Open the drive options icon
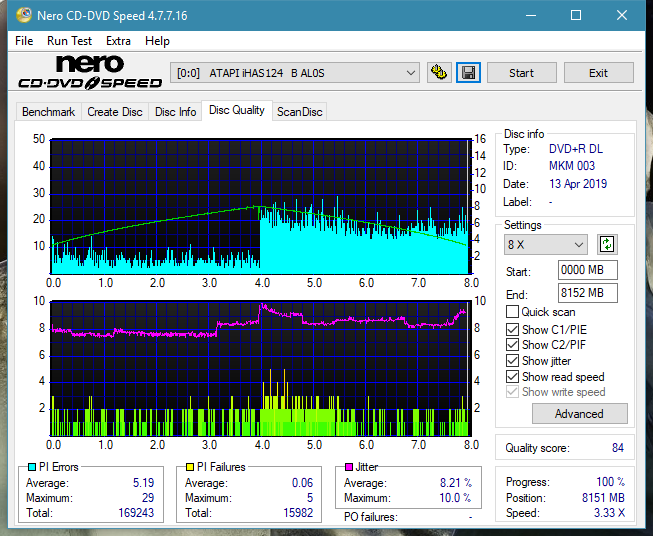Viewport: 653px width, 536px height. (439, 73)
